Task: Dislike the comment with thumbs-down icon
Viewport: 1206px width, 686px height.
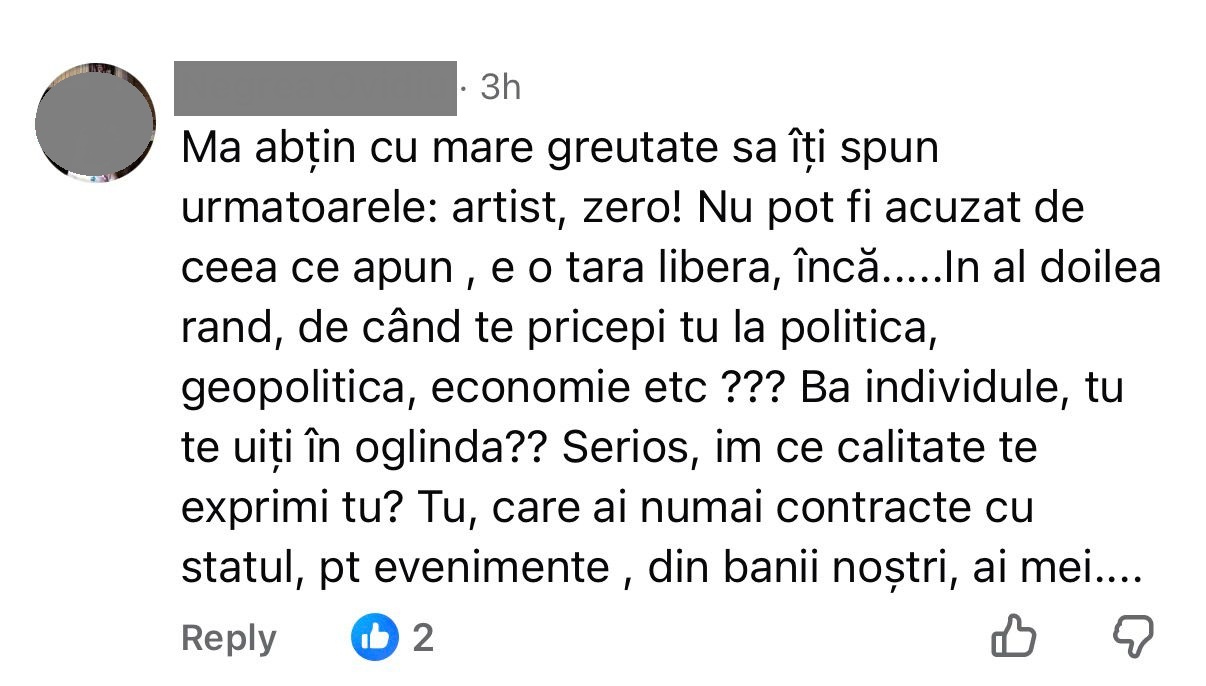Action: [x=1133, y=636]
